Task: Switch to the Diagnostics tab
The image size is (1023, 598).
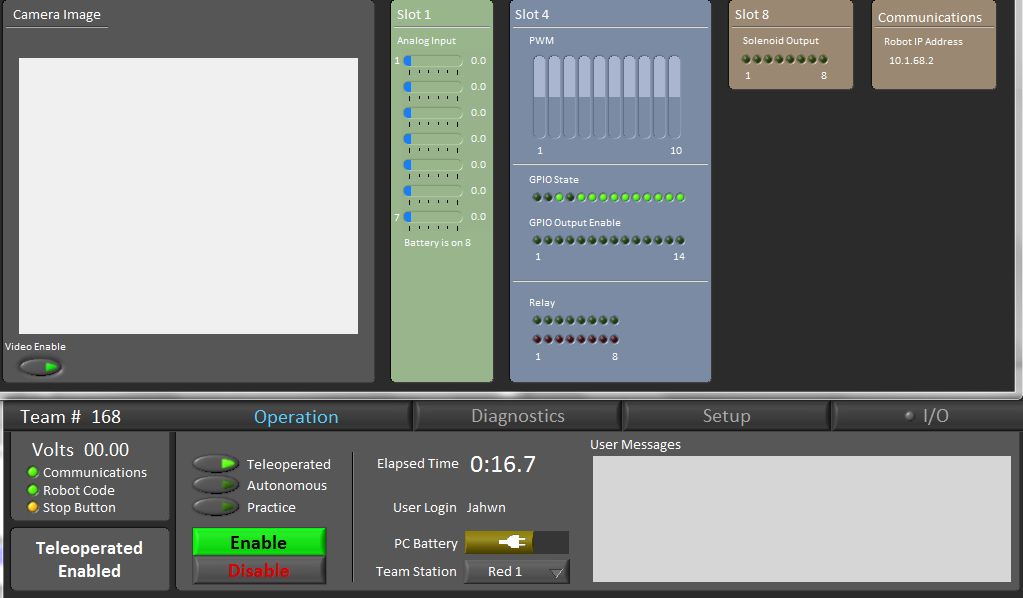Action: pos(518,416)
